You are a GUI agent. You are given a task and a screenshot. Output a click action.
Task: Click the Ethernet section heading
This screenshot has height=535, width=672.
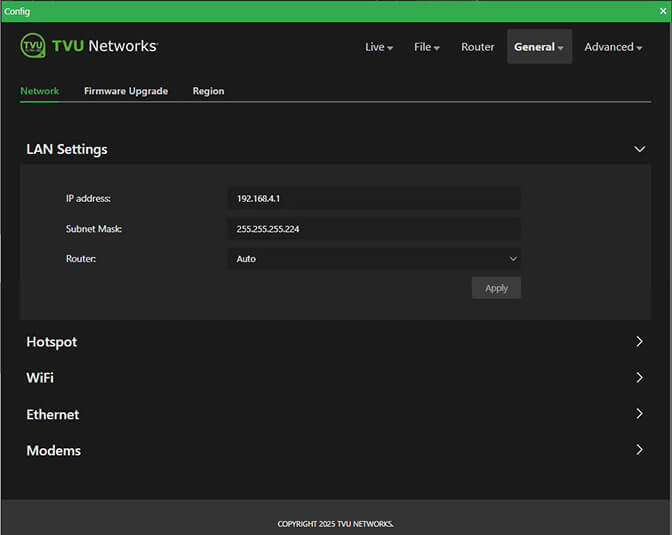tap(53, 415)
